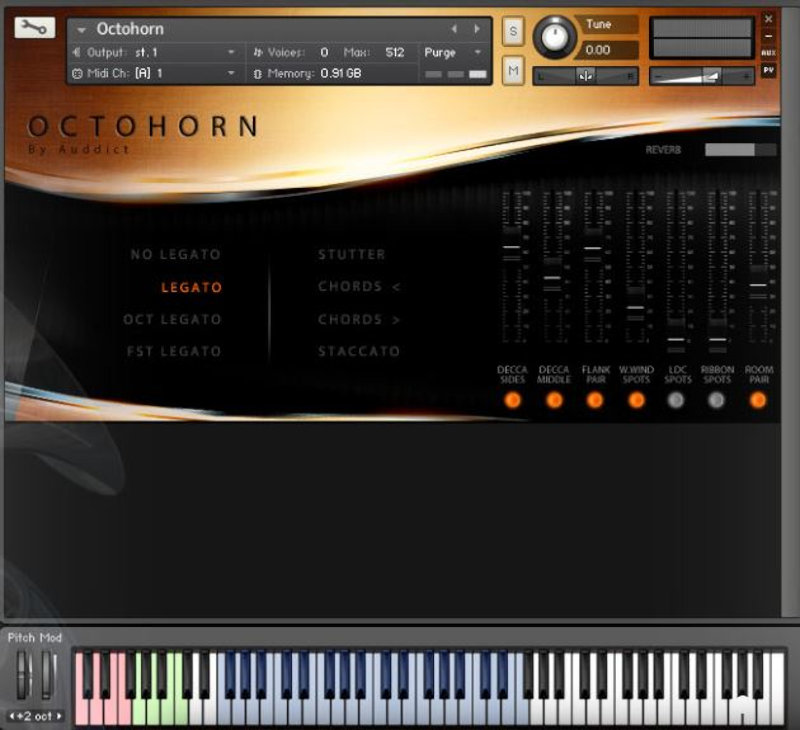Enable LOC SPOTS mic

pyautogui.click(x=677, y=400)
